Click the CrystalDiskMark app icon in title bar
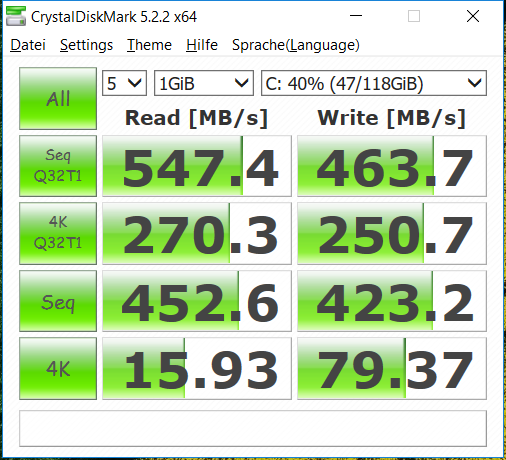This screenshot has height=460, width=506. 16,16
